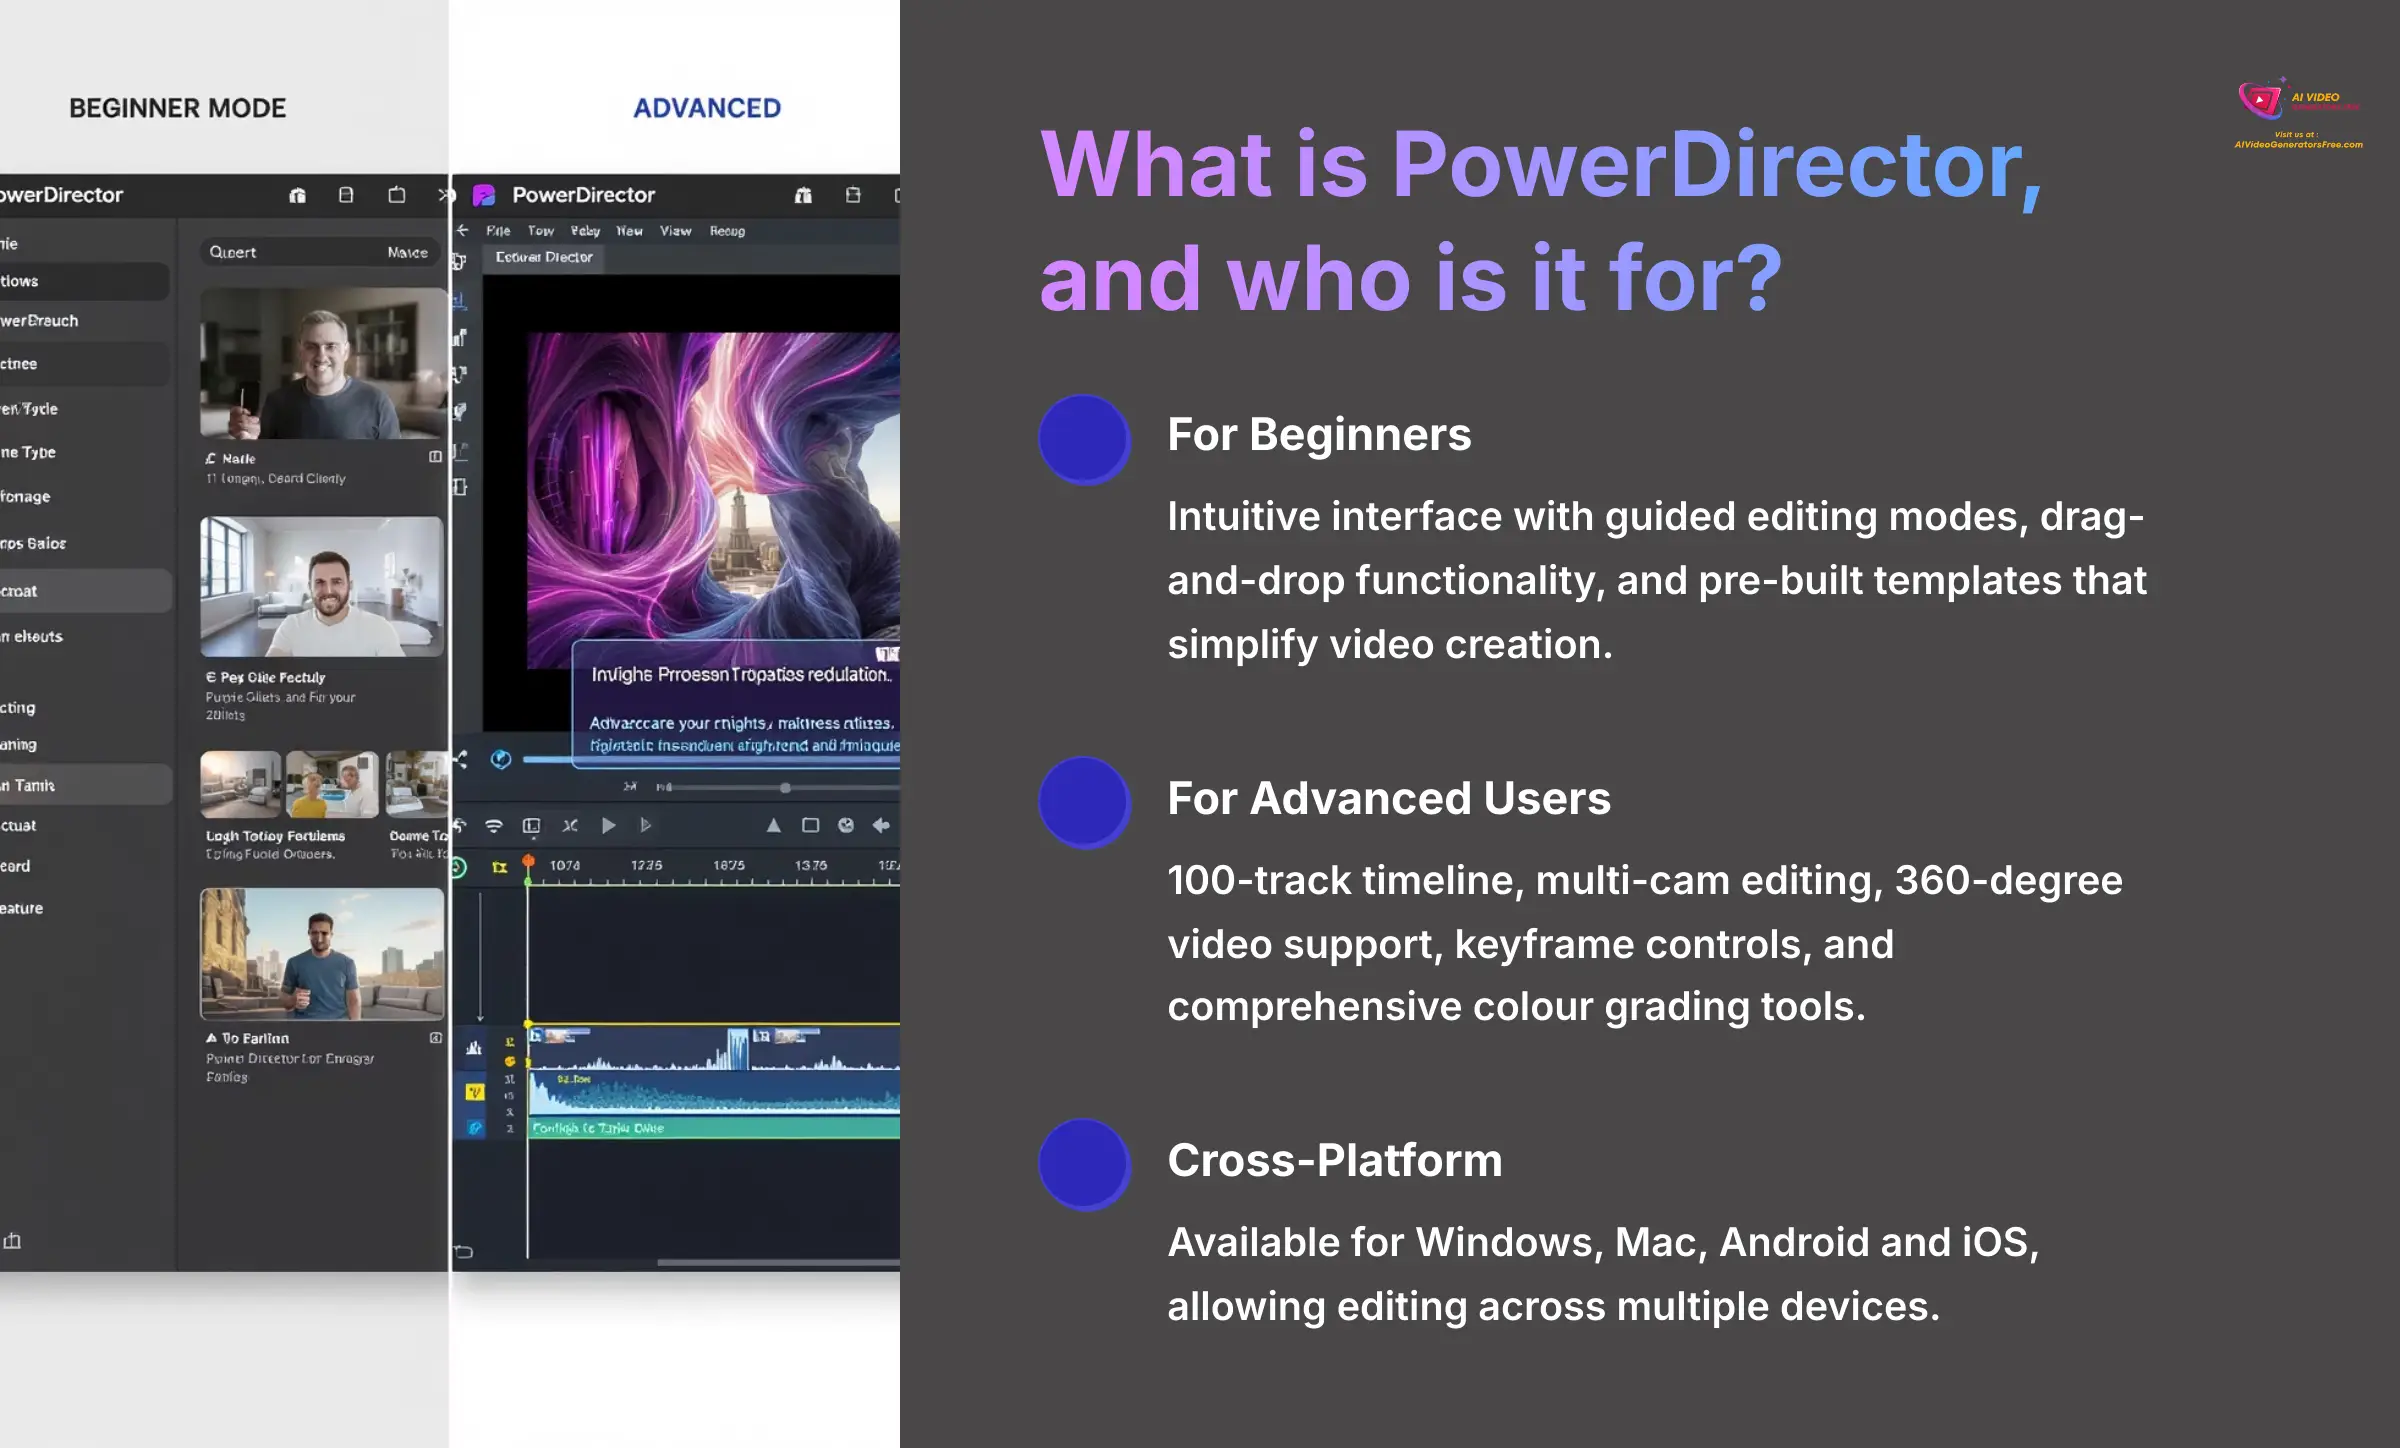Toggle the yellow V track icon in the timeline
The height and width of the screenshot is (1448, 2400).
click(x=475, y=1092)
